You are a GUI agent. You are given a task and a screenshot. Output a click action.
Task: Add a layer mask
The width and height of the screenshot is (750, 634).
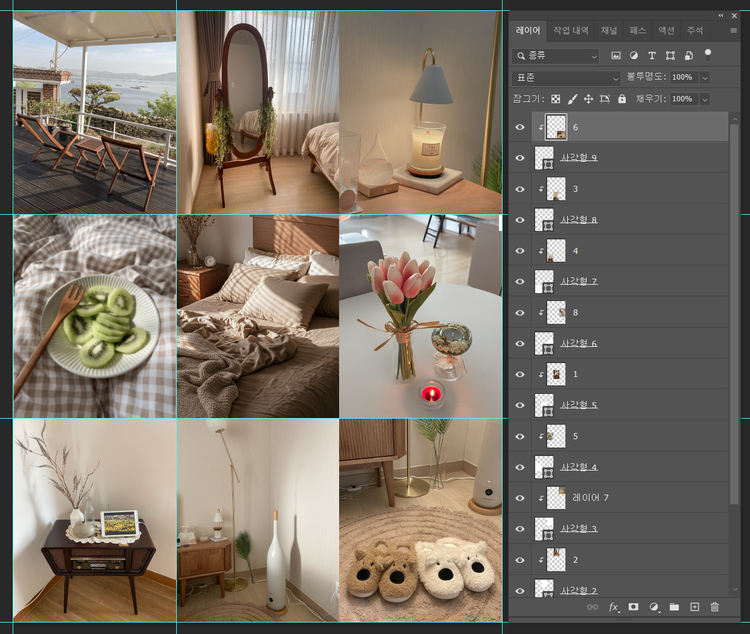633,607
